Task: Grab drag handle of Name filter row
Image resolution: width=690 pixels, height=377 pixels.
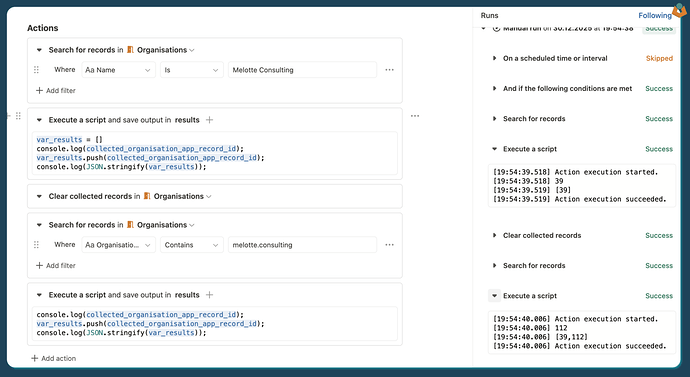Action: [37, 70]
